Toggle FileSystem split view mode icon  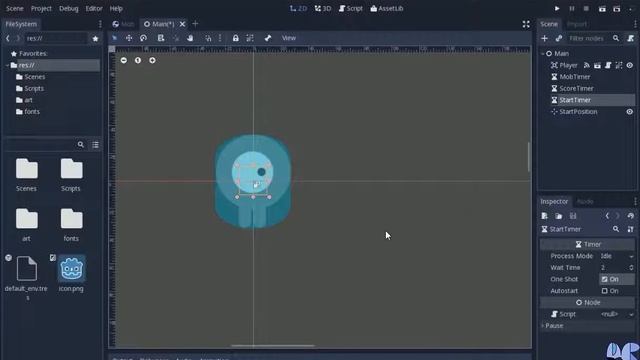96,145
